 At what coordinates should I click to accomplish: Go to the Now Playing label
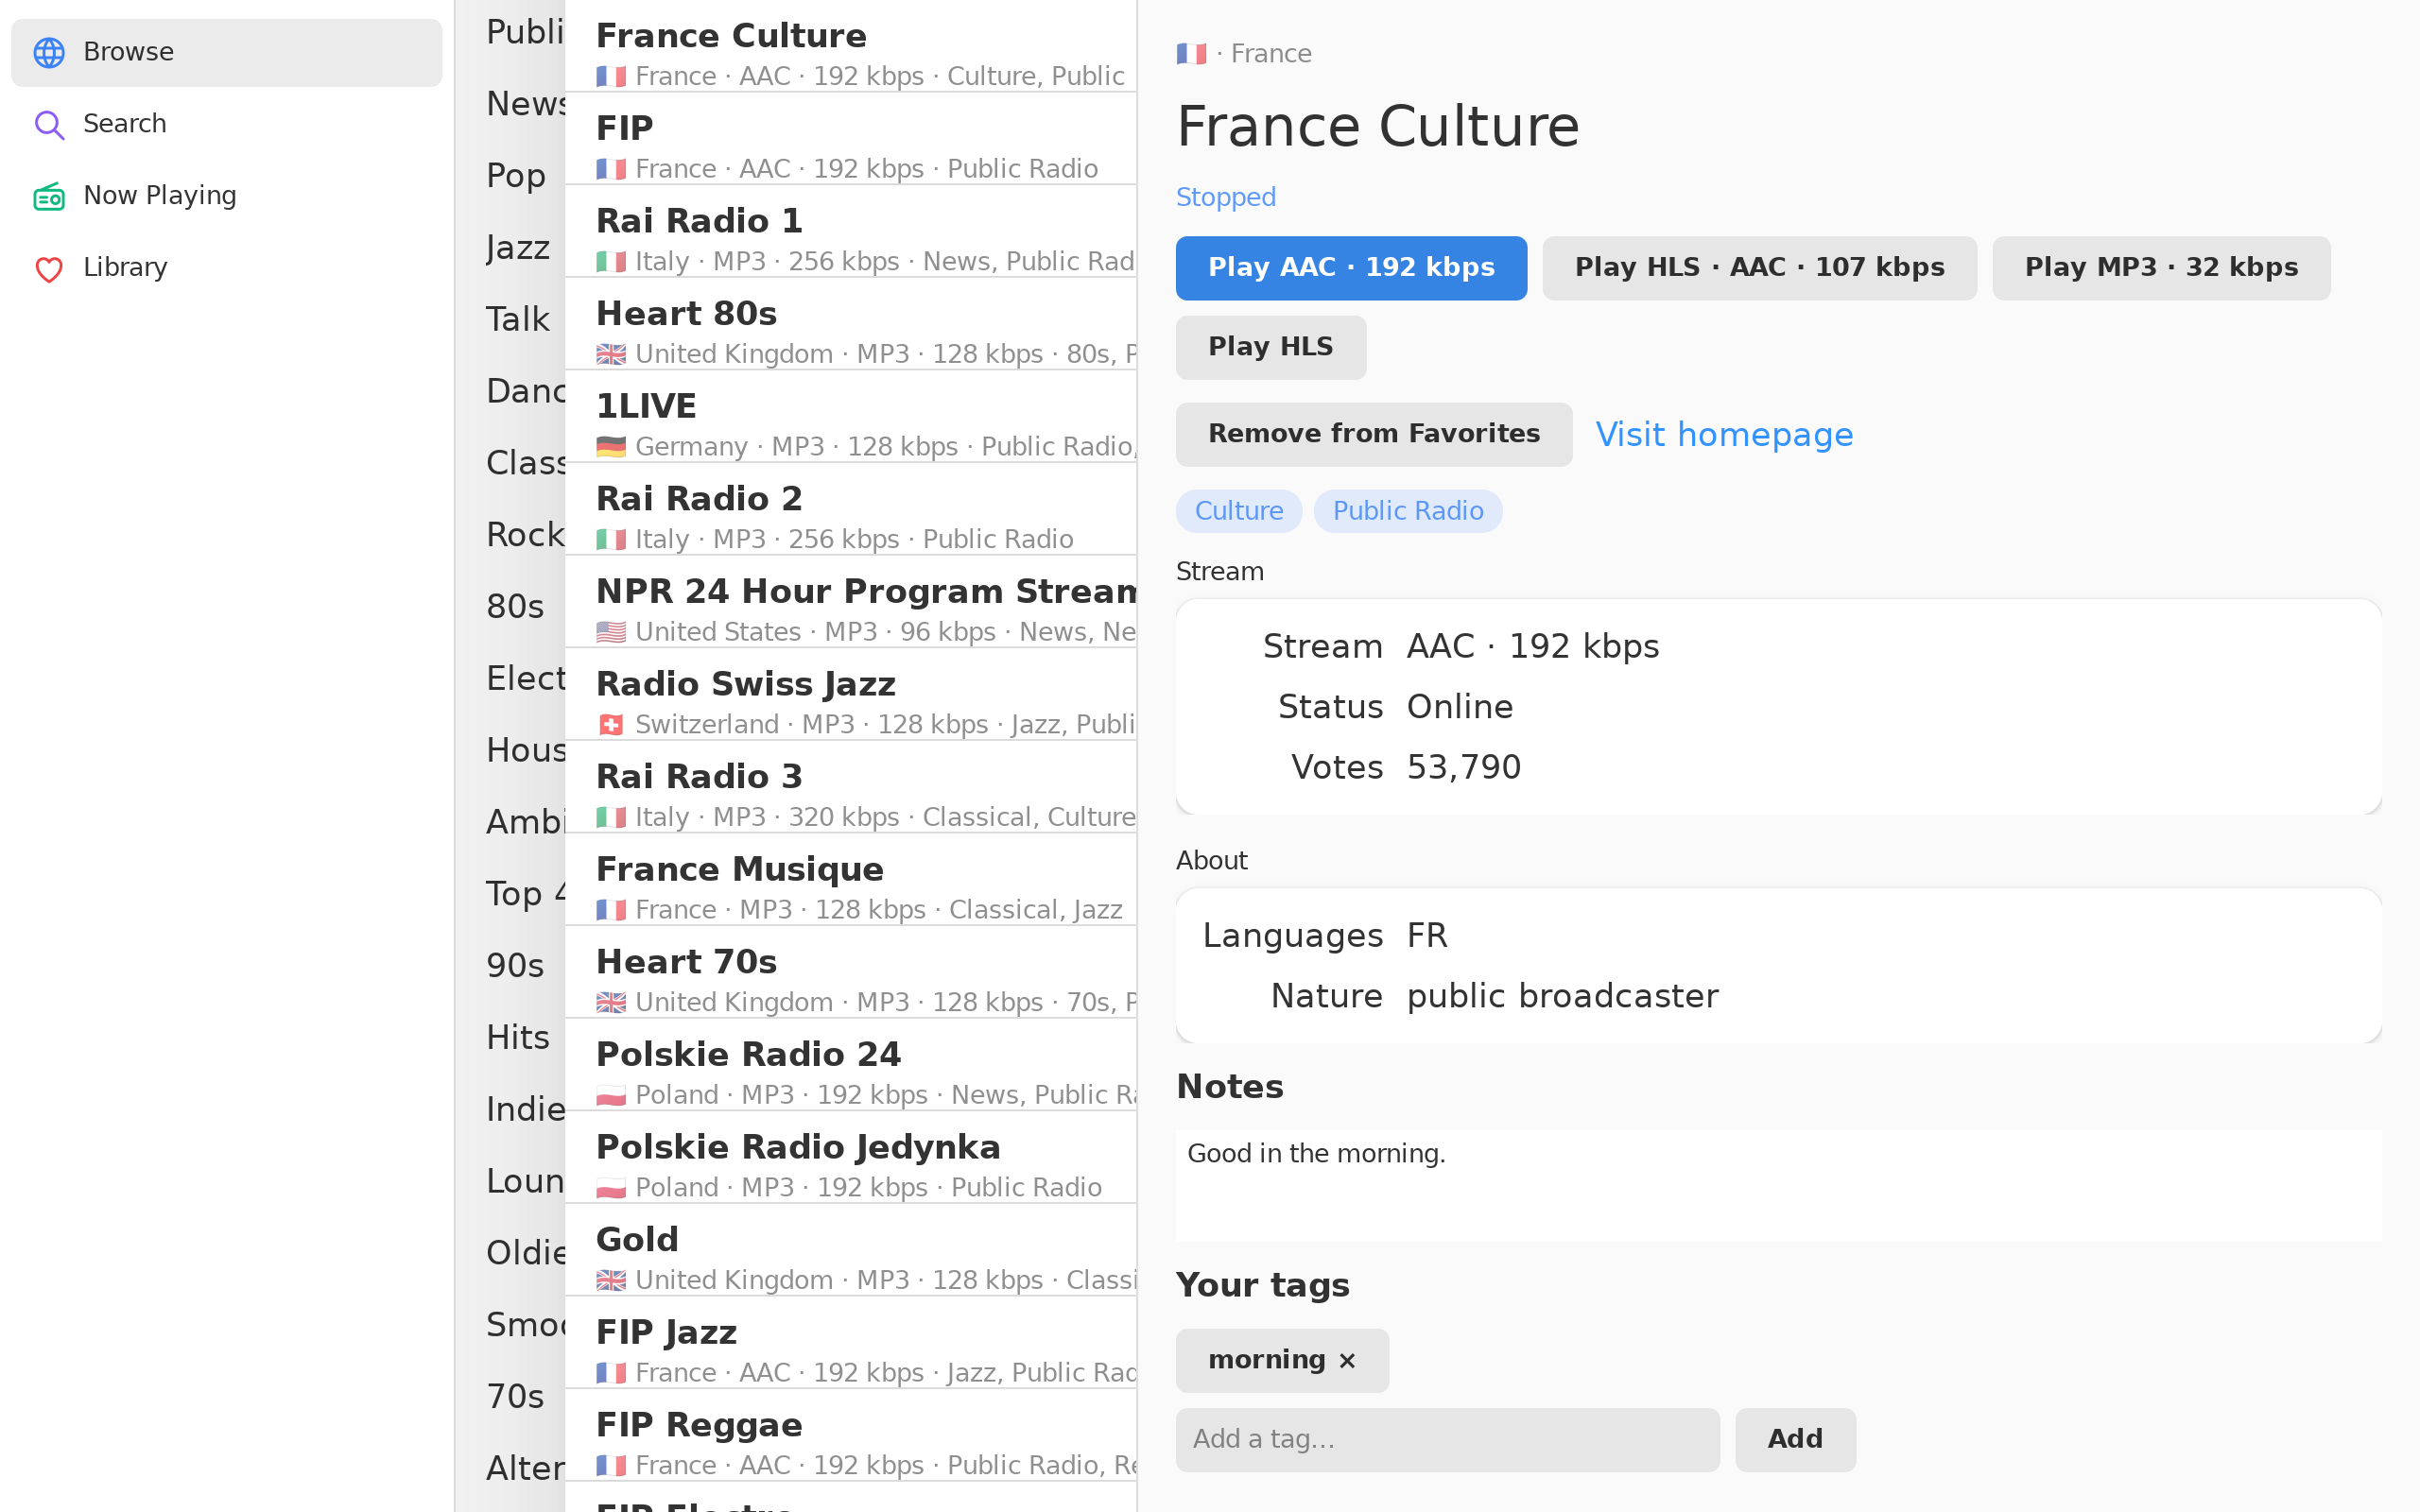click(x=160, y=196)
